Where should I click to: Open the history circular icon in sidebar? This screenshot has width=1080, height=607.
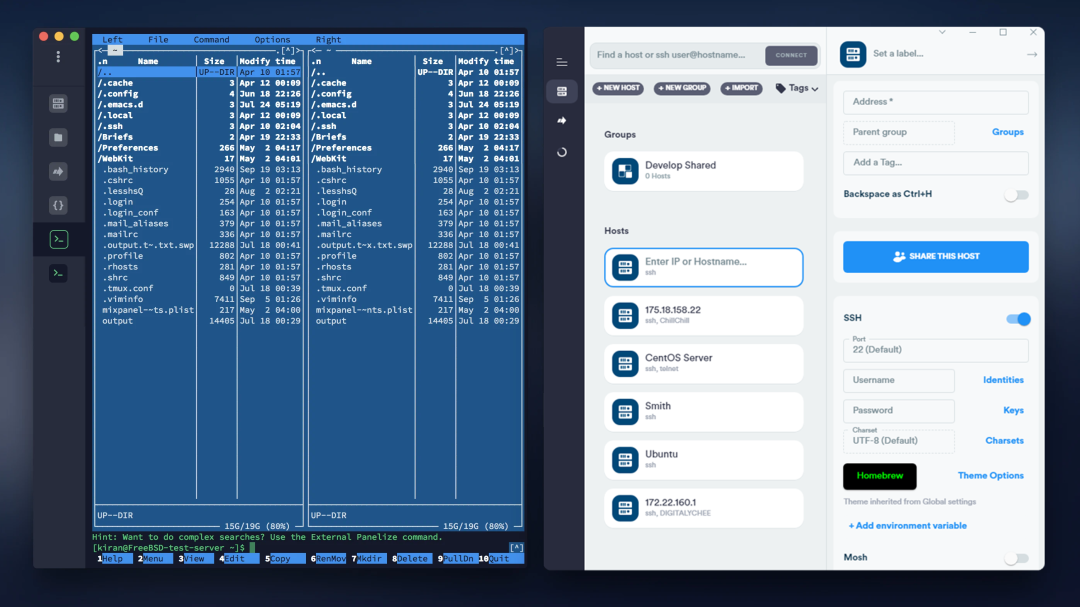562,152
